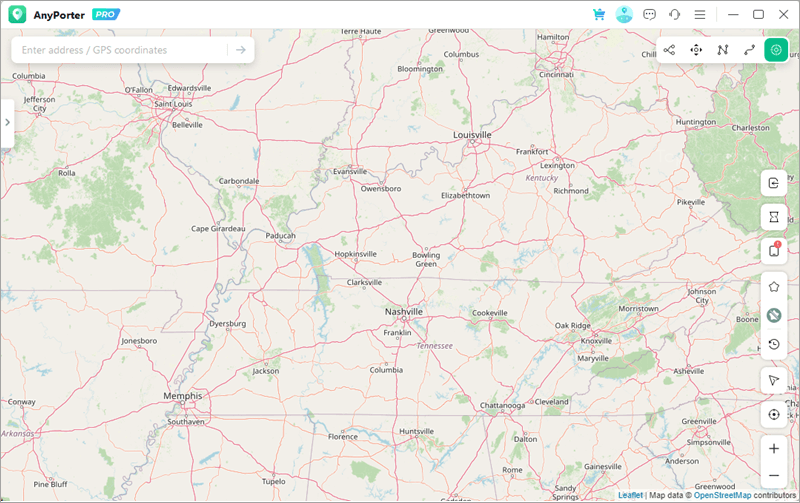Click Johnson City on the map
This screenshot has width=800, height=503.
702,296
